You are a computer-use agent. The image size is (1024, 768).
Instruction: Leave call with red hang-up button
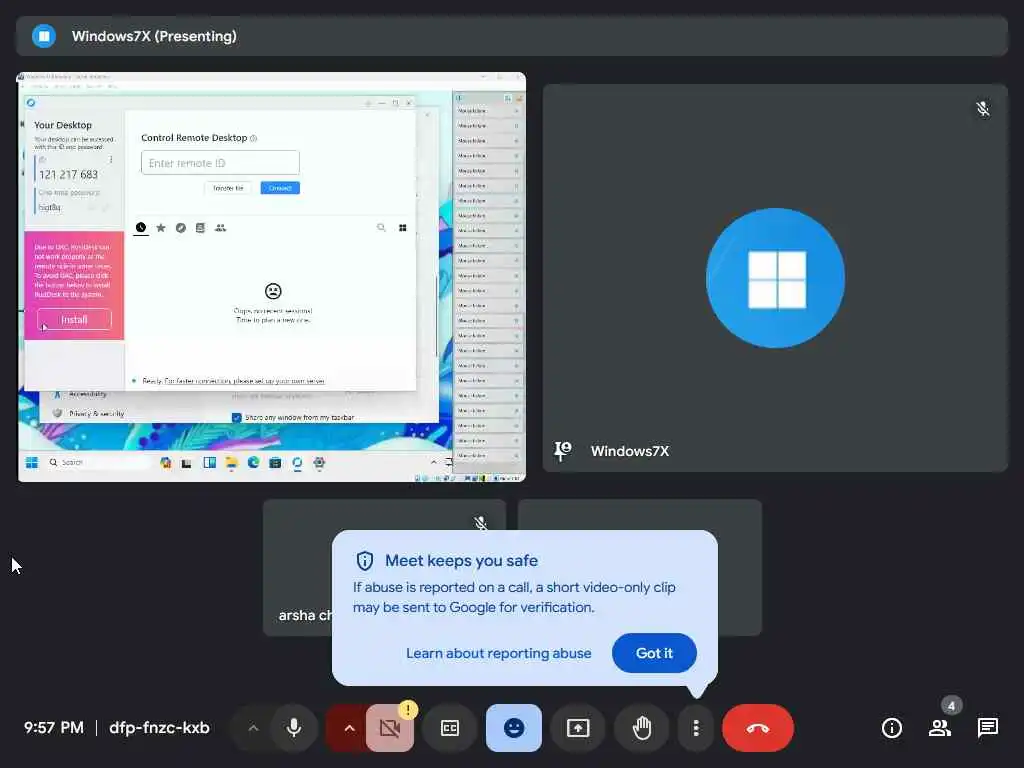(758, 728)
